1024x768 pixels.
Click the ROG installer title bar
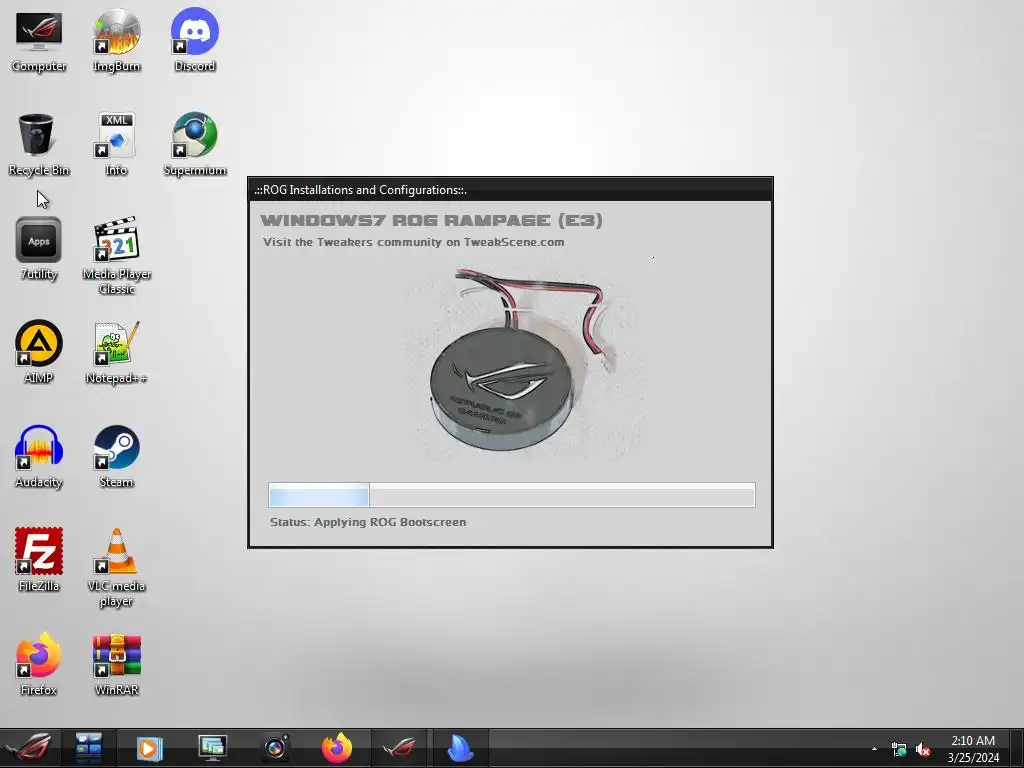point(511,190)
